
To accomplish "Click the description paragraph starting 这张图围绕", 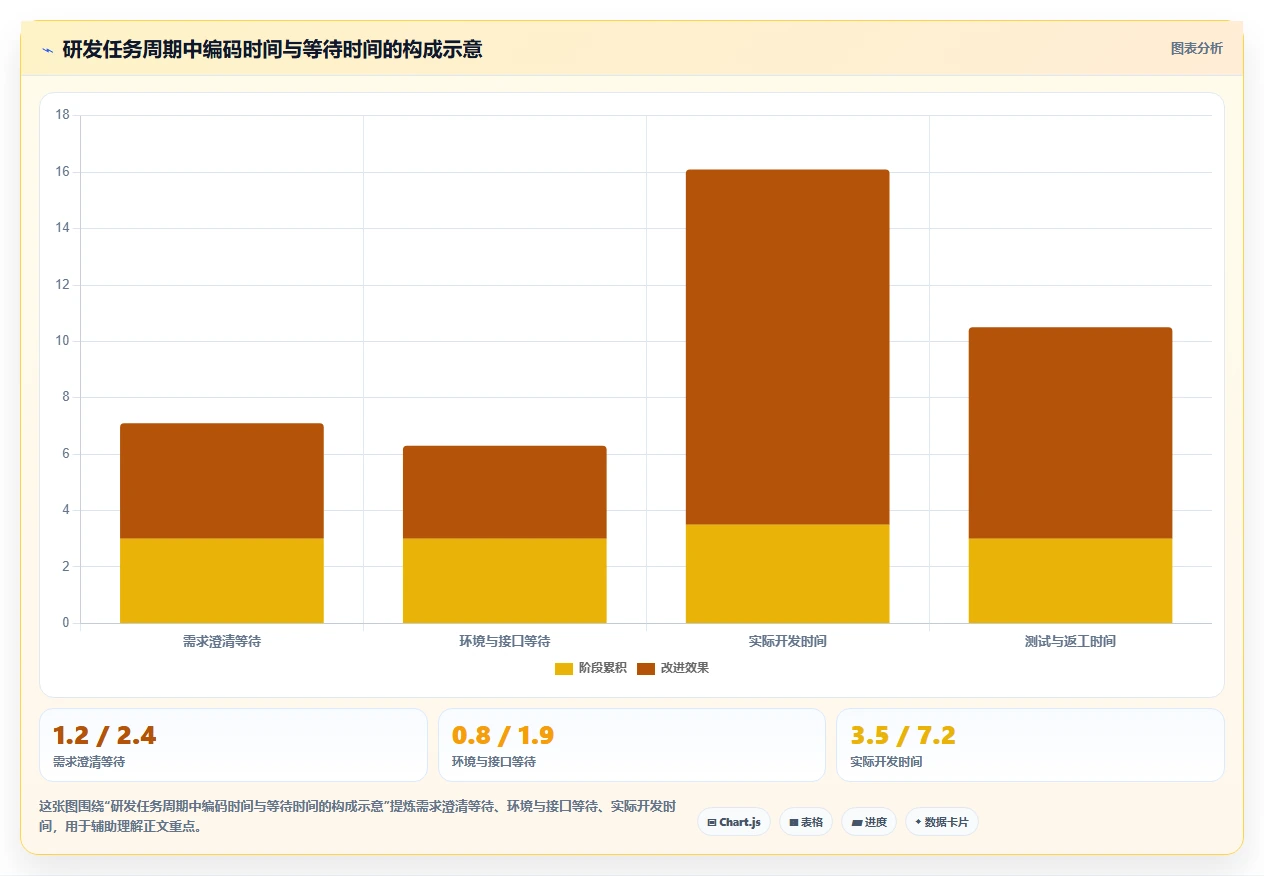I will (x=358, y=816).
